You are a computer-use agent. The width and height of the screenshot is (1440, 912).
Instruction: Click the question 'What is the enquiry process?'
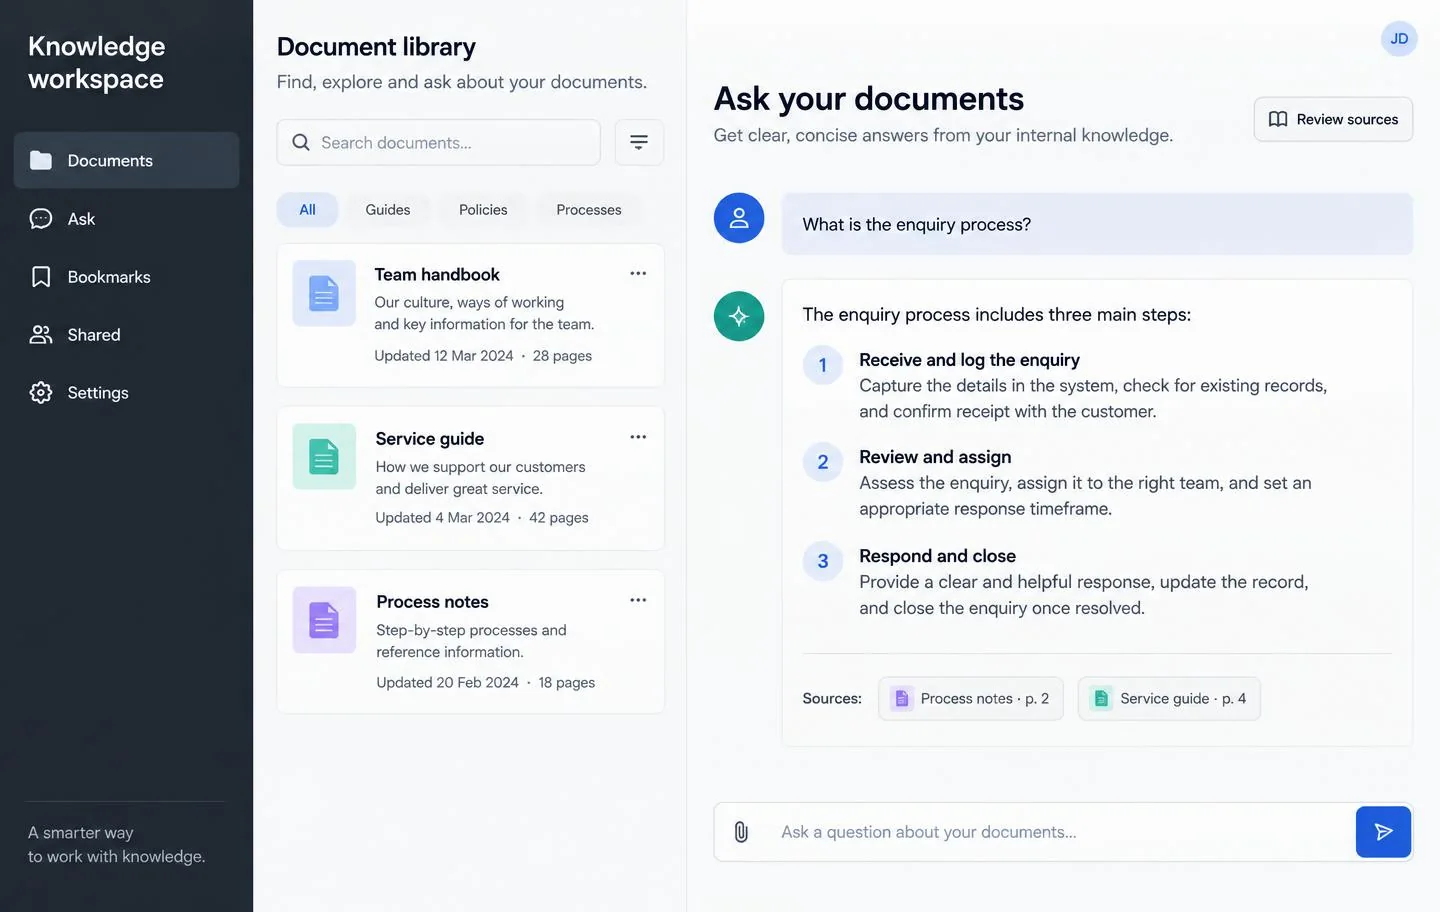coord(917,225)
